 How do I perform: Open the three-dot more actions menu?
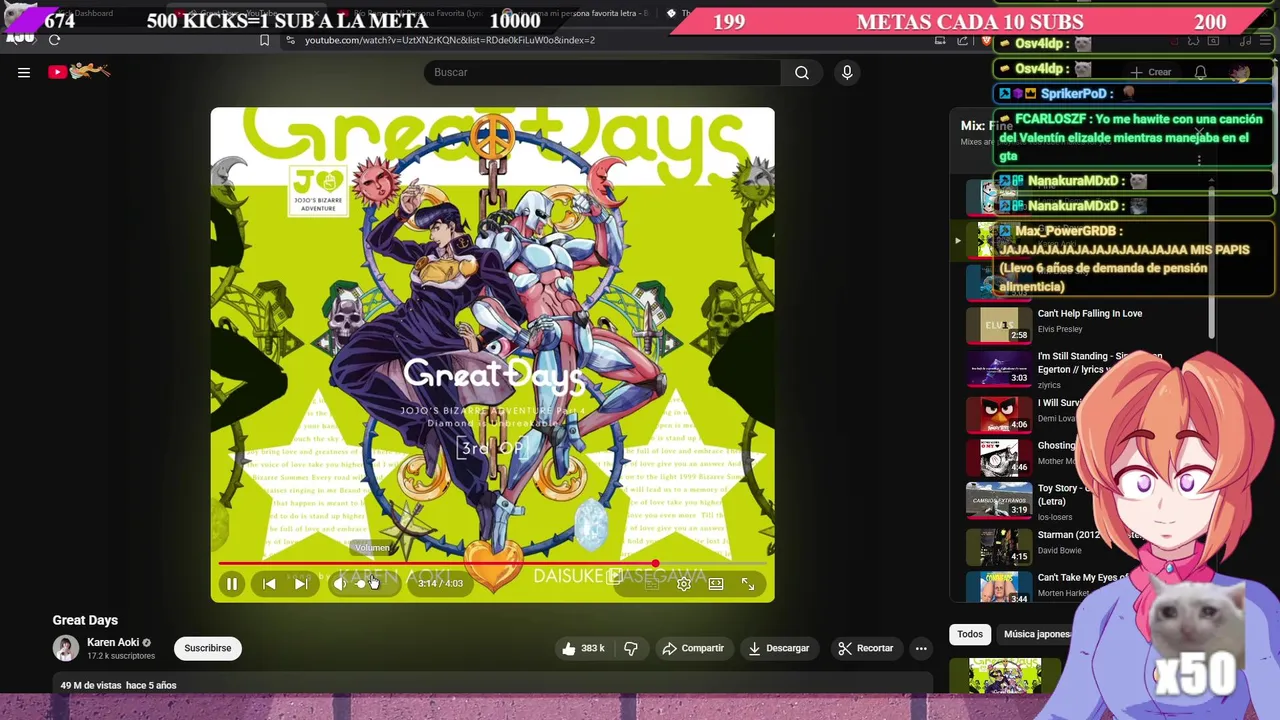point(921,648)
